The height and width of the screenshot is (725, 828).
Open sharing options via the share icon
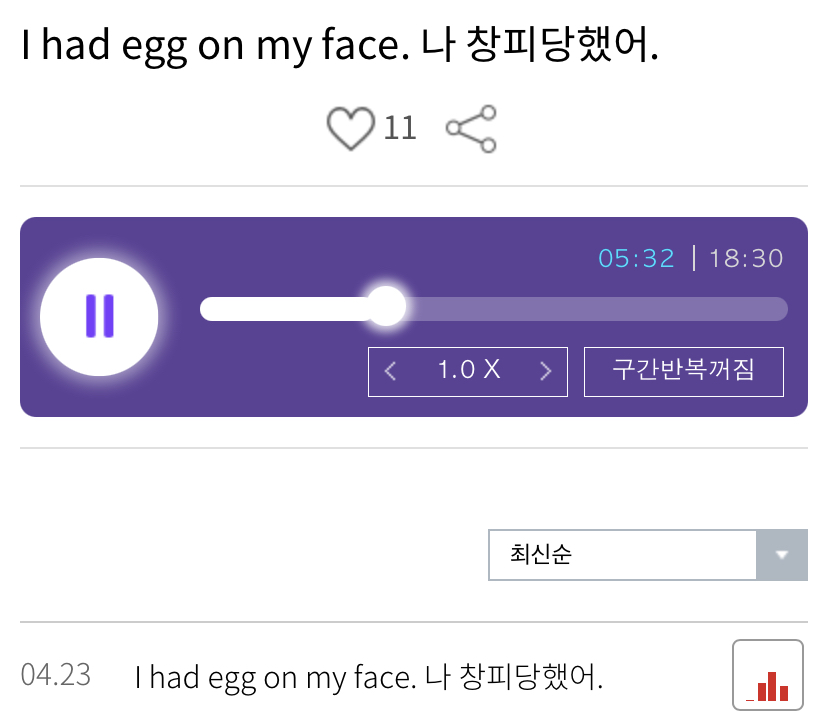click(x=470, y=128)
